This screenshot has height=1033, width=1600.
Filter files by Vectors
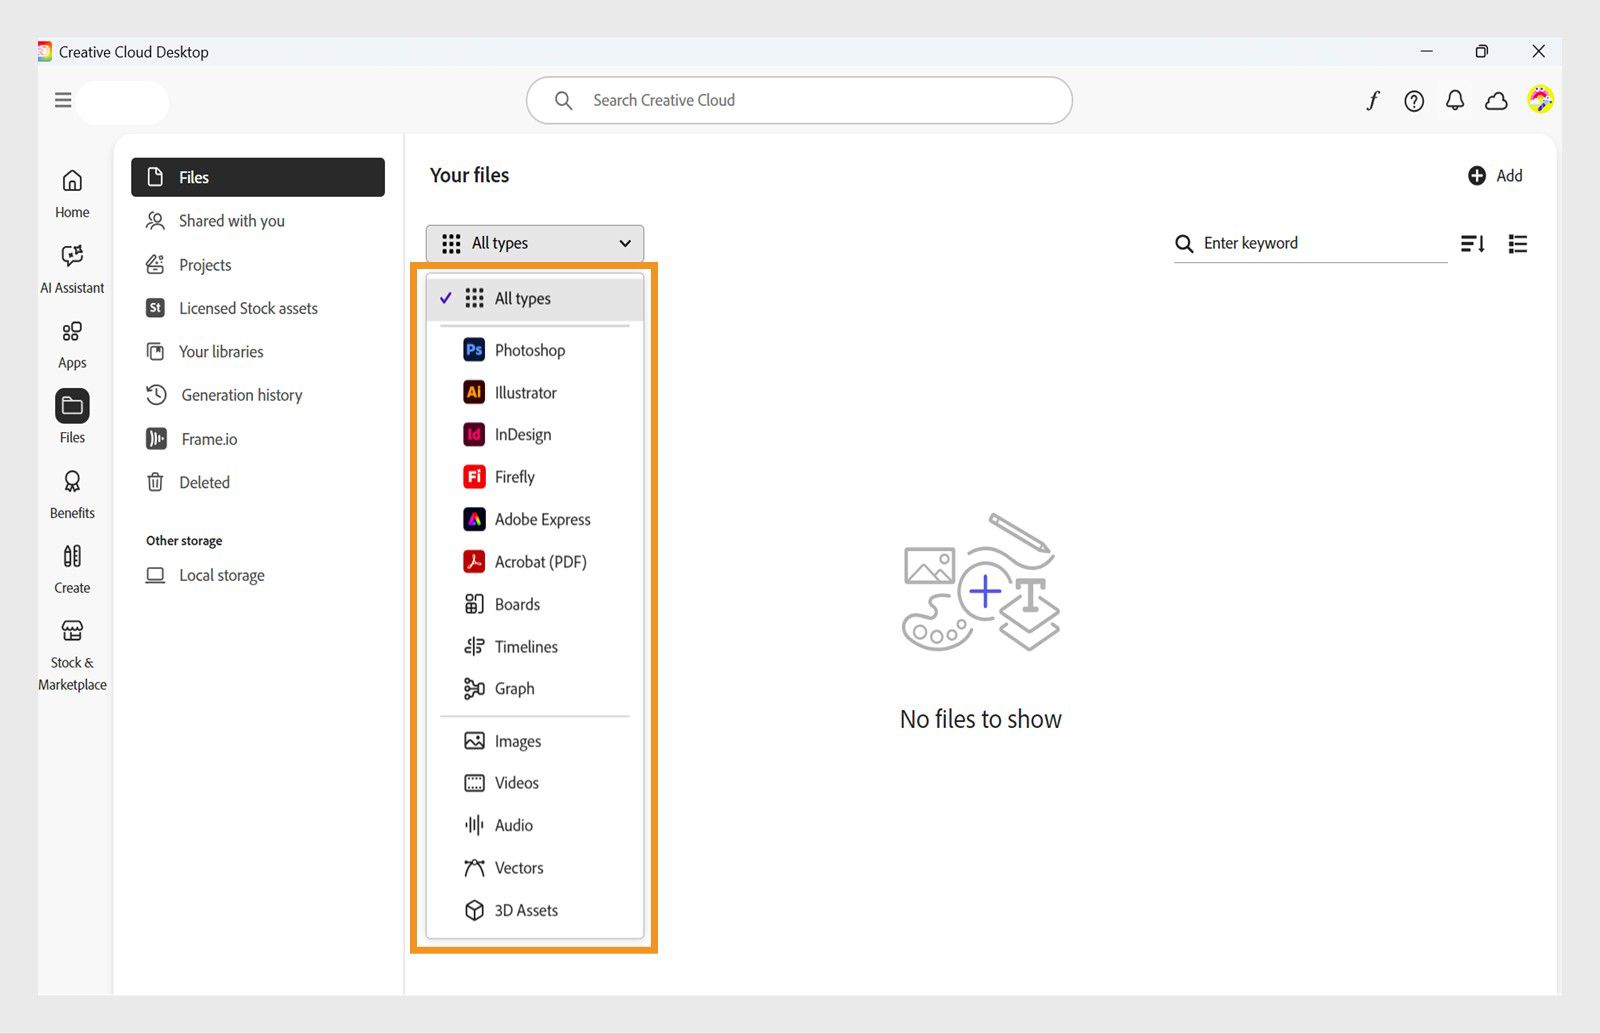(535, 868)
